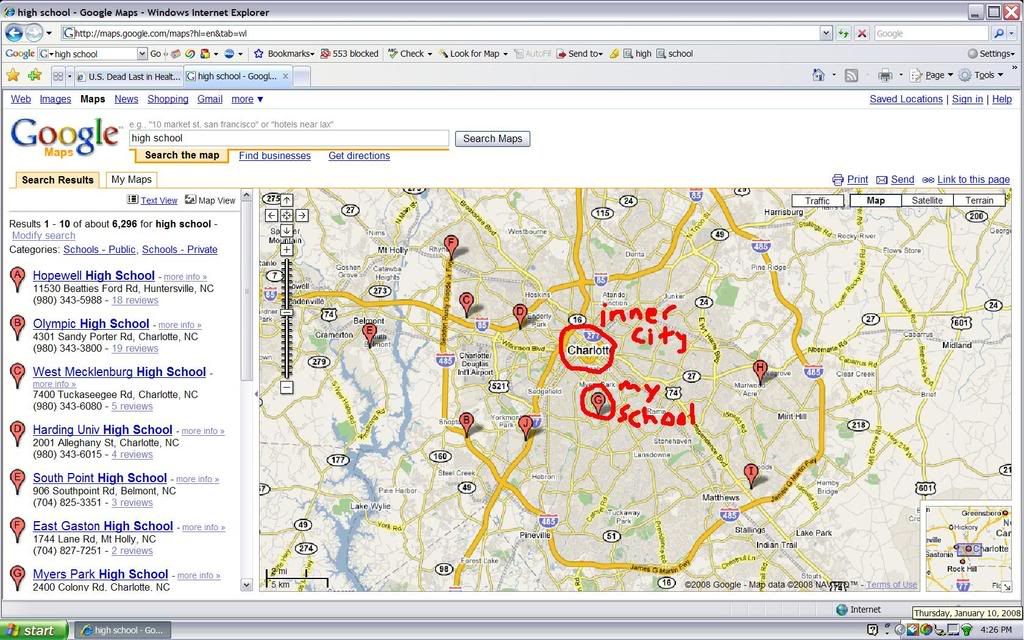Switch to the My Maps tab
This screenshot has height=640, width=1024.
131,180
